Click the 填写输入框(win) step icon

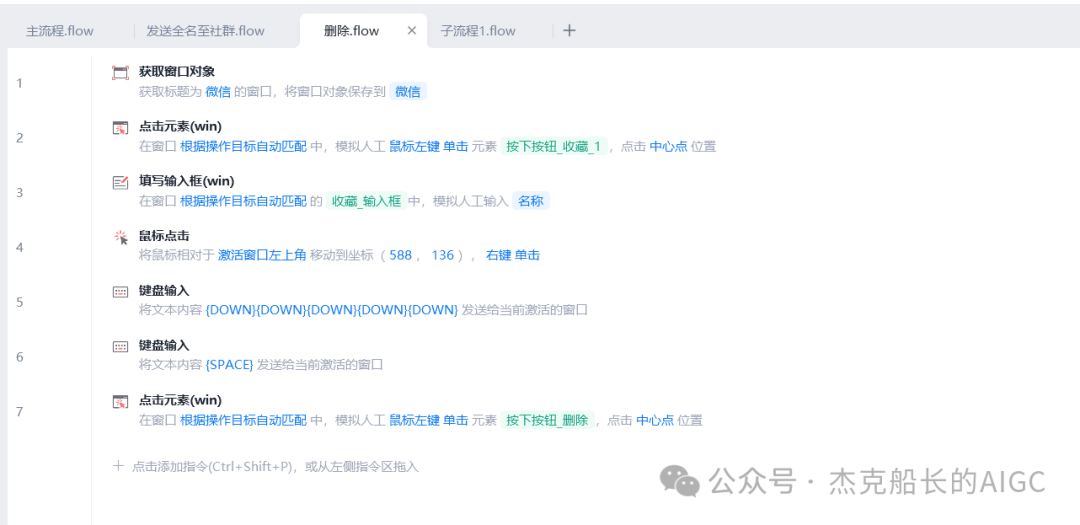121,182
